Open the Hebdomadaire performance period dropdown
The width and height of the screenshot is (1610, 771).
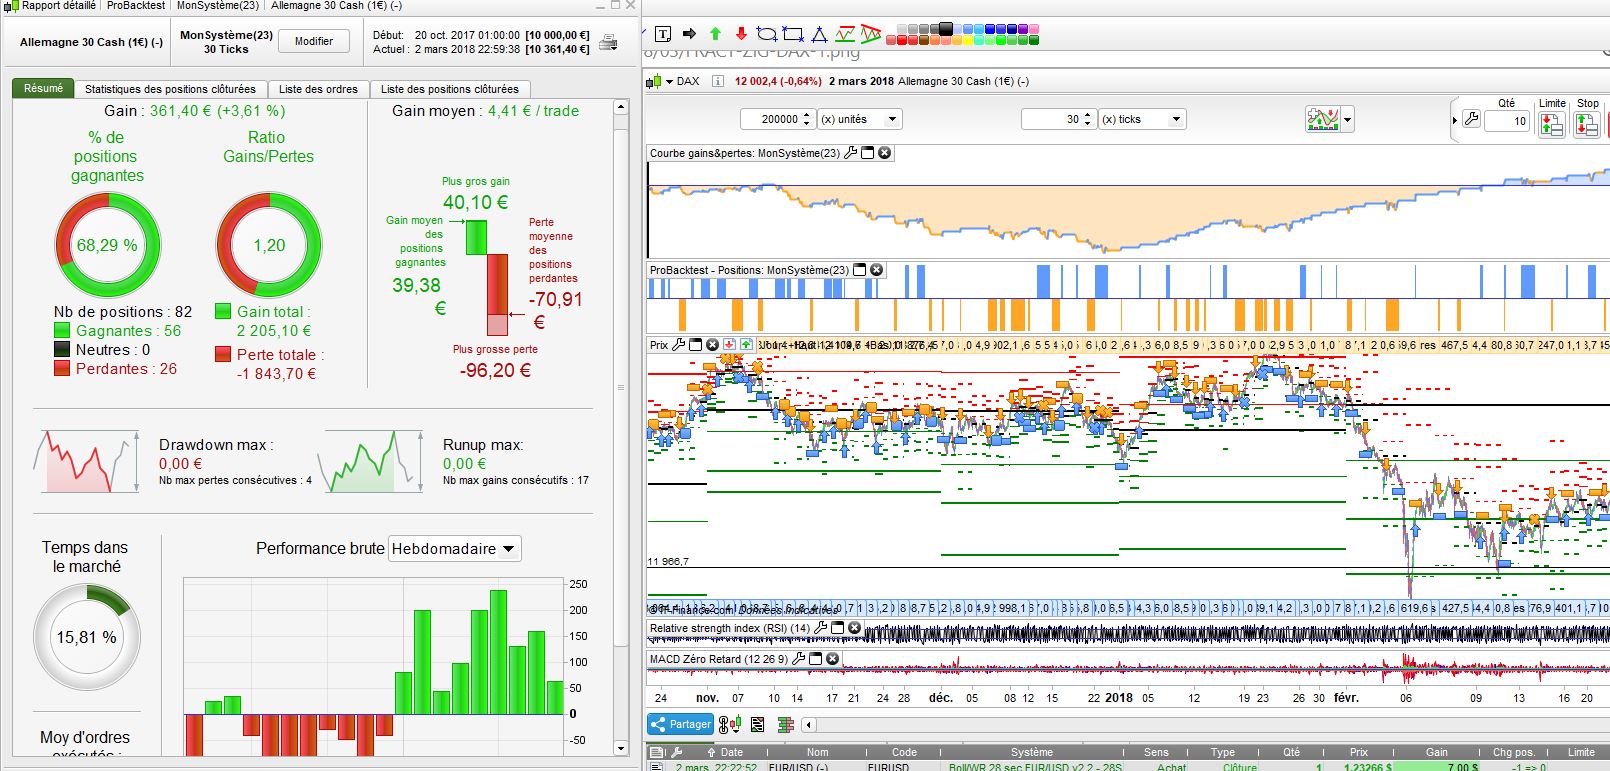[454, 549]
